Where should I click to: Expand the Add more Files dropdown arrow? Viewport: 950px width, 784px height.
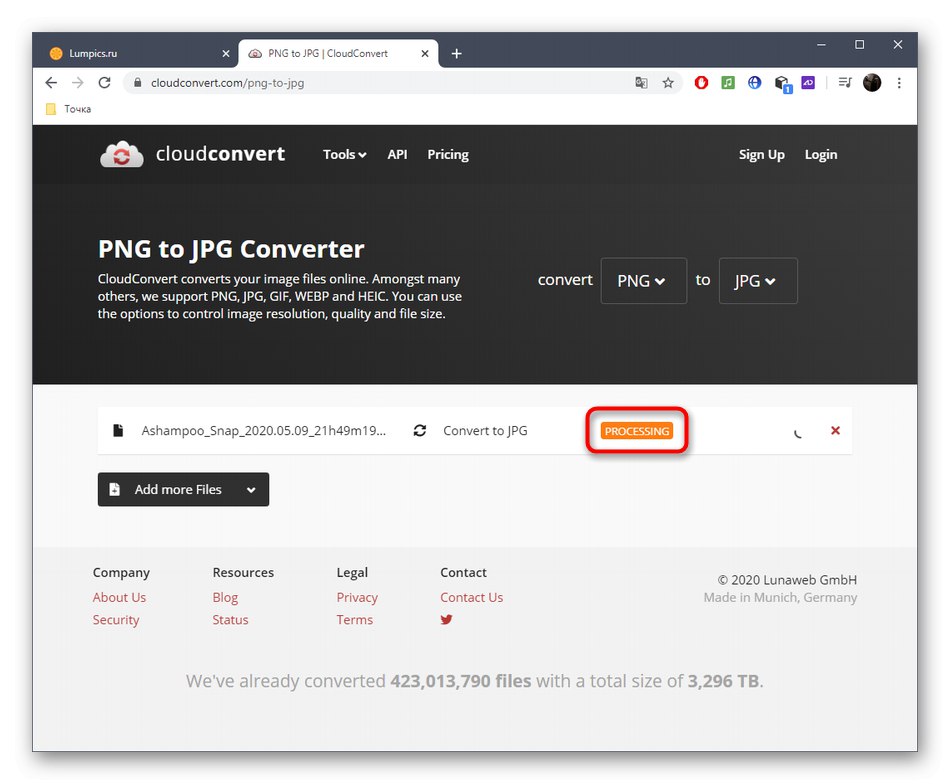(x=251, y=490)
